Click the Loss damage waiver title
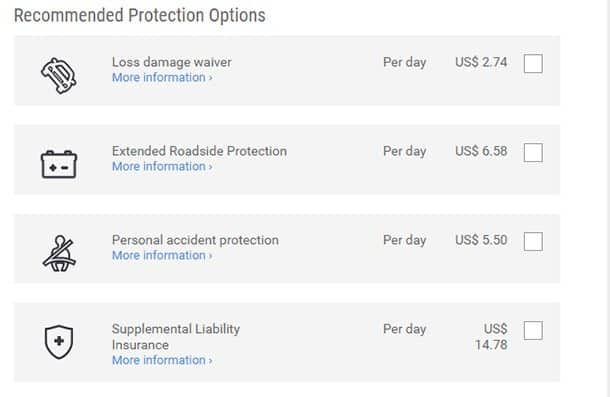Viewport: 610px width, 397px height. (x=172, y=62)
